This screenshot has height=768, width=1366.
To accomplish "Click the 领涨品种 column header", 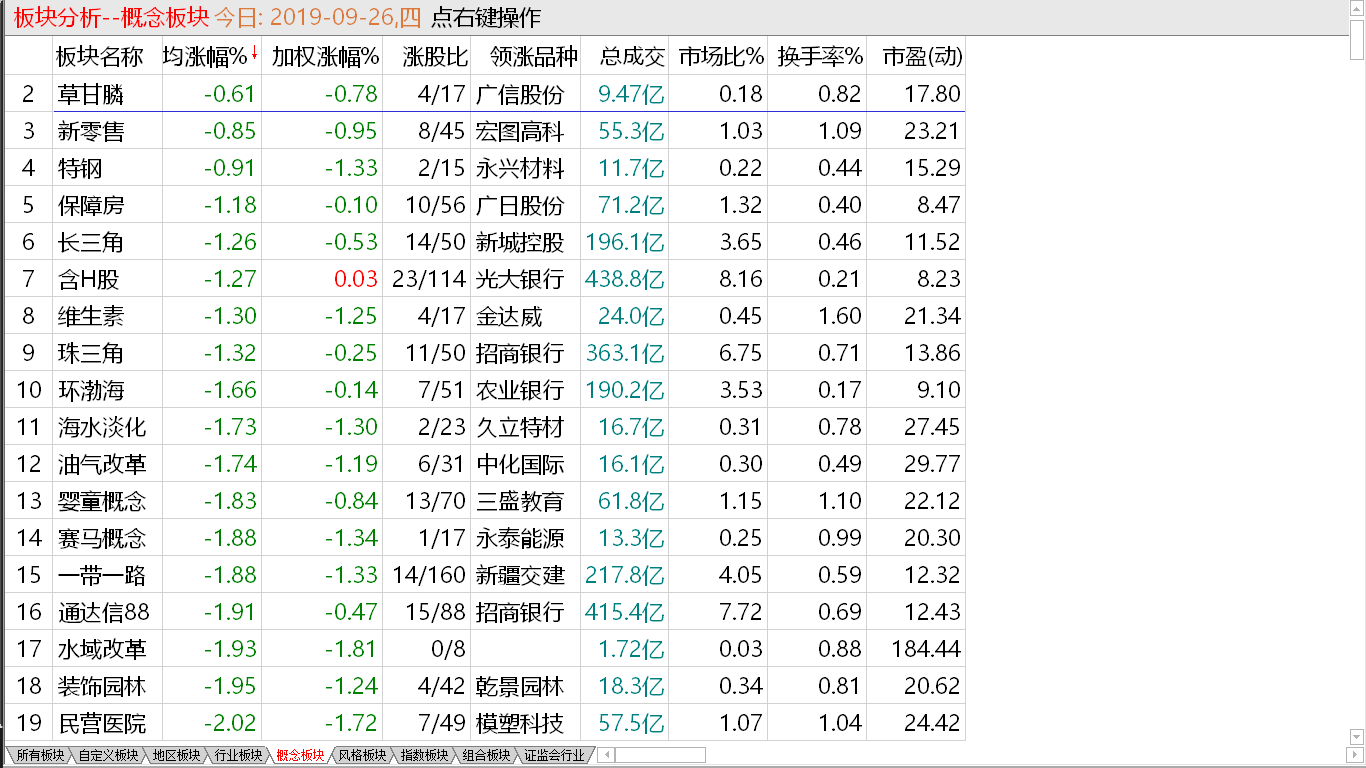I will [526, 56].
